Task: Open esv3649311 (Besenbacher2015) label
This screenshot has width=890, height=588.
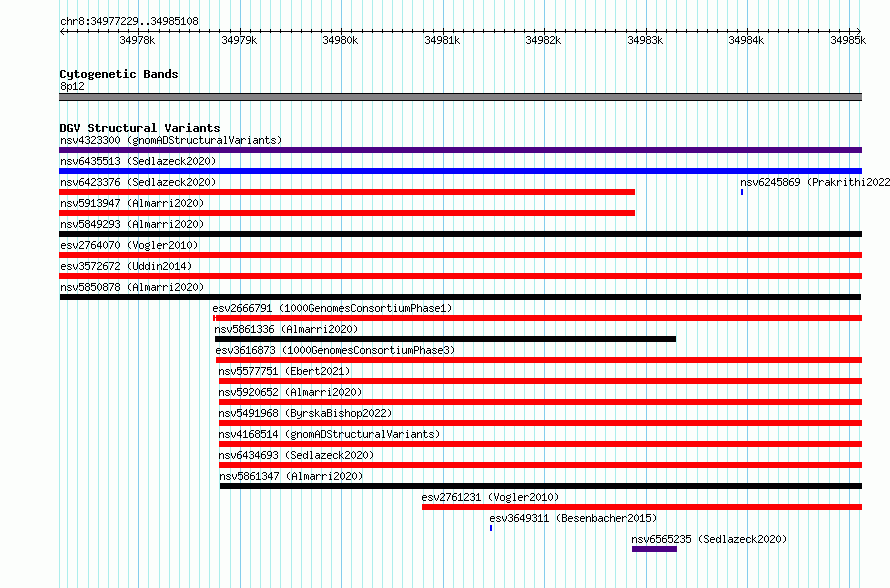Action: pyautogui.click(x=573, y=518)
